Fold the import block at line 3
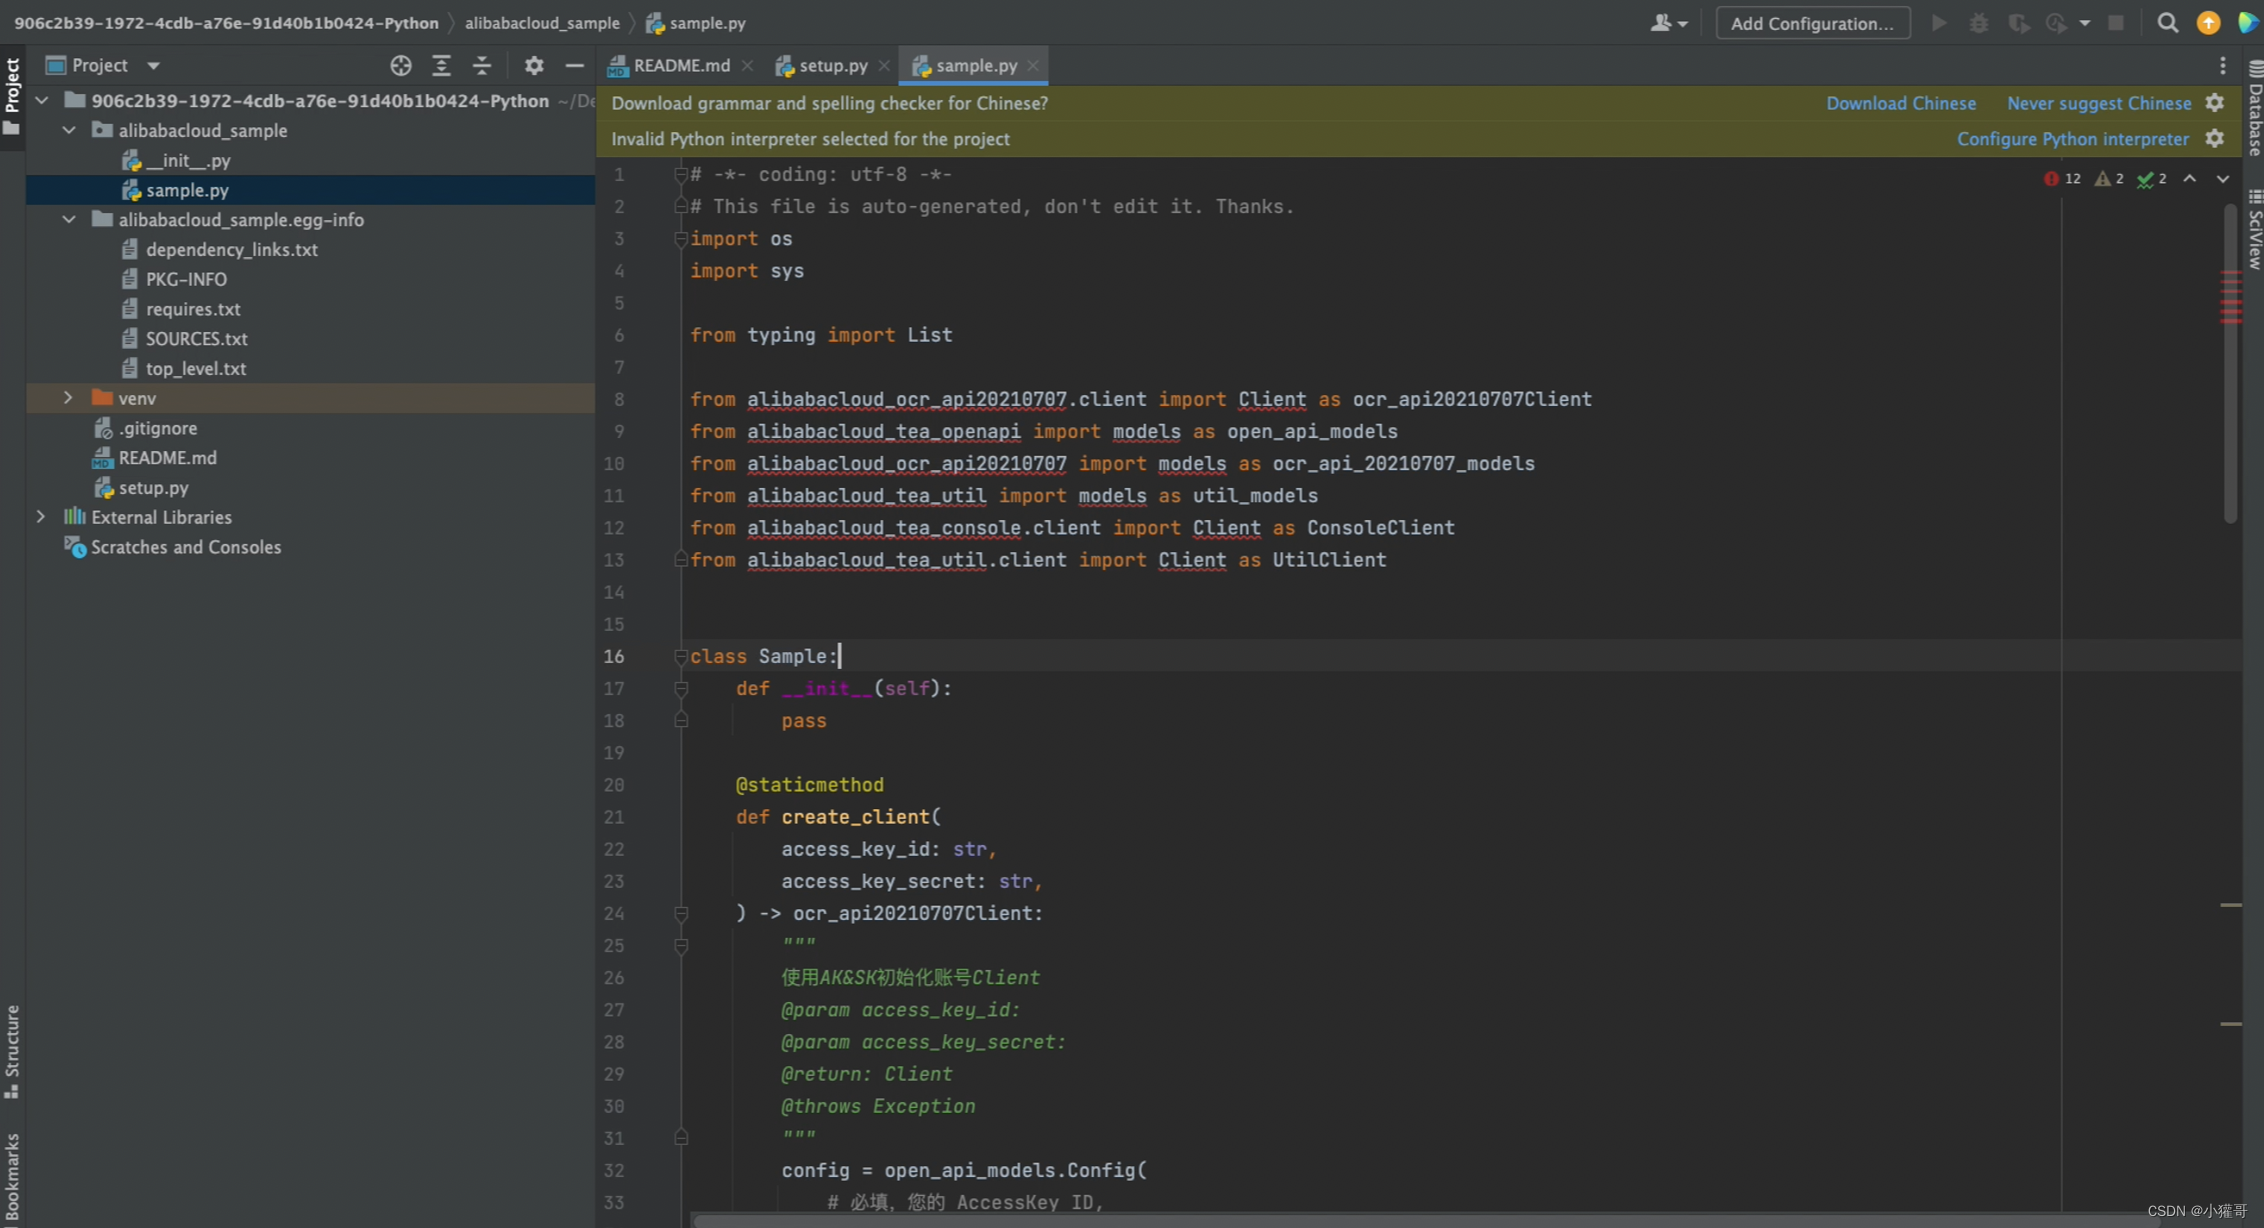2264x1228 pixels. [681, 238]
